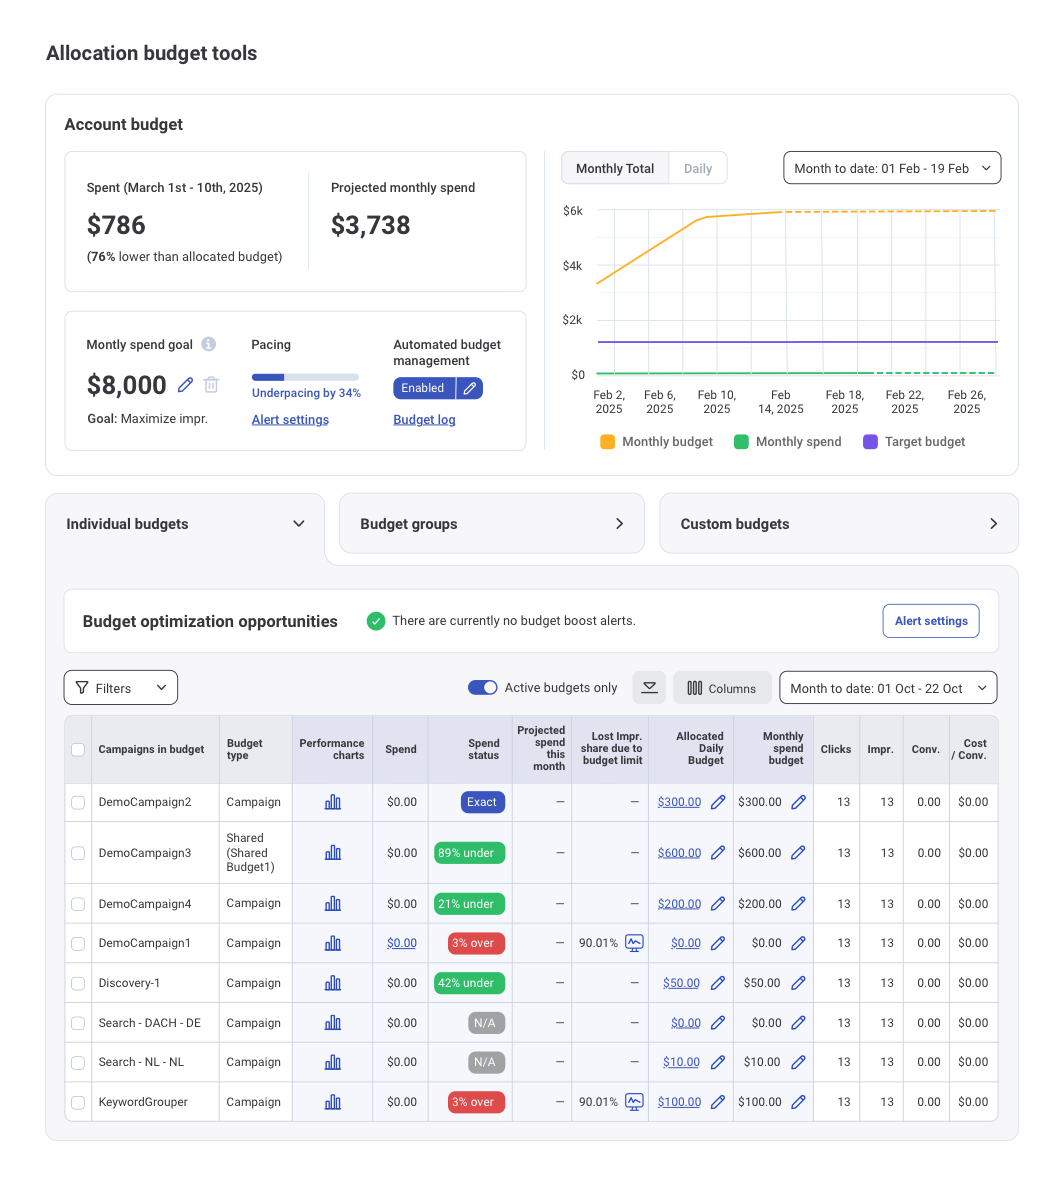Open the Month to date: 01 Feb - 19 Feb dropdown
This screenshot has height=1192, width=1064.
pos(891,167)
